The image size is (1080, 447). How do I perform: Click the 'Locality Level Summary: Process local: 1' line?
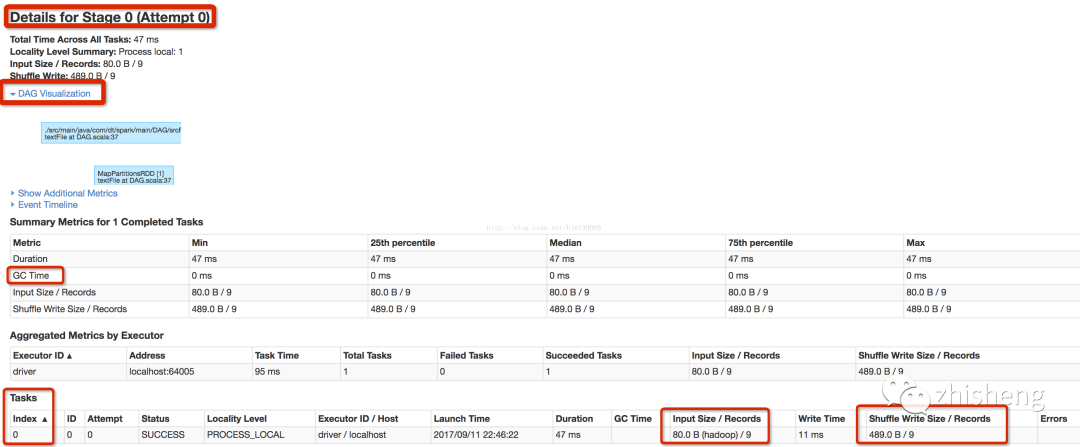pyautogui.click(x=96, y=52)
